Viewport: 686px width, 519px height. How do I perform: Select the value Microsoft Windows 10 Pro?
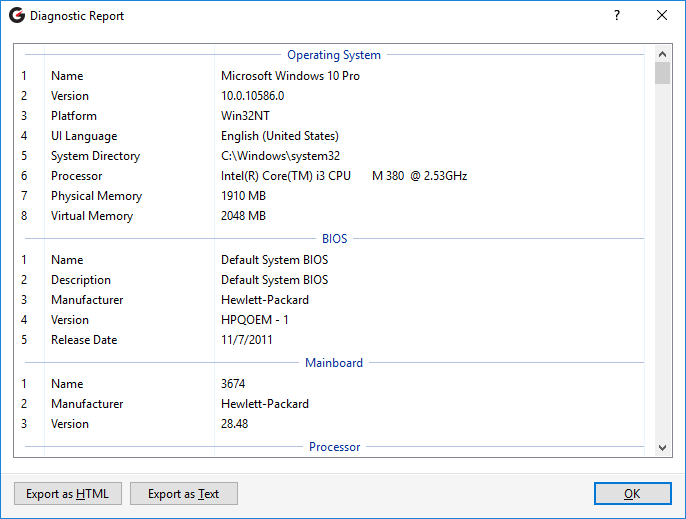290,76
